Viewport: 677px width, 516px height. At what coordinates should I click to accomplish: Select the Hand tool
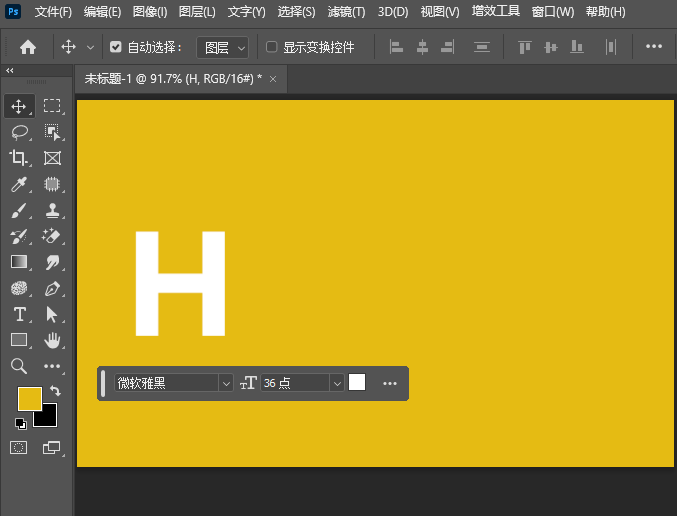point(52,340)
